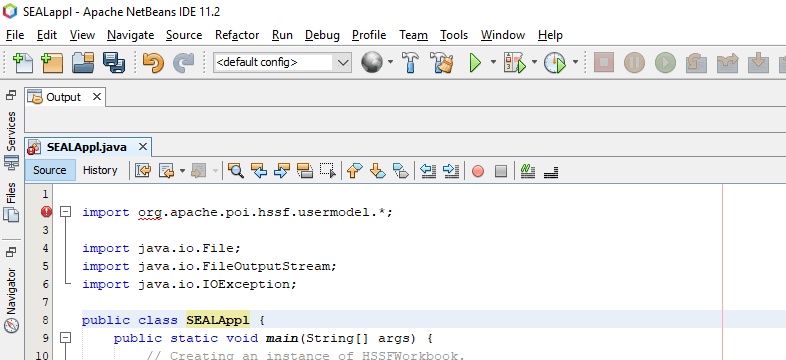Click the Open Project folder icon

(x=83, y=63)
